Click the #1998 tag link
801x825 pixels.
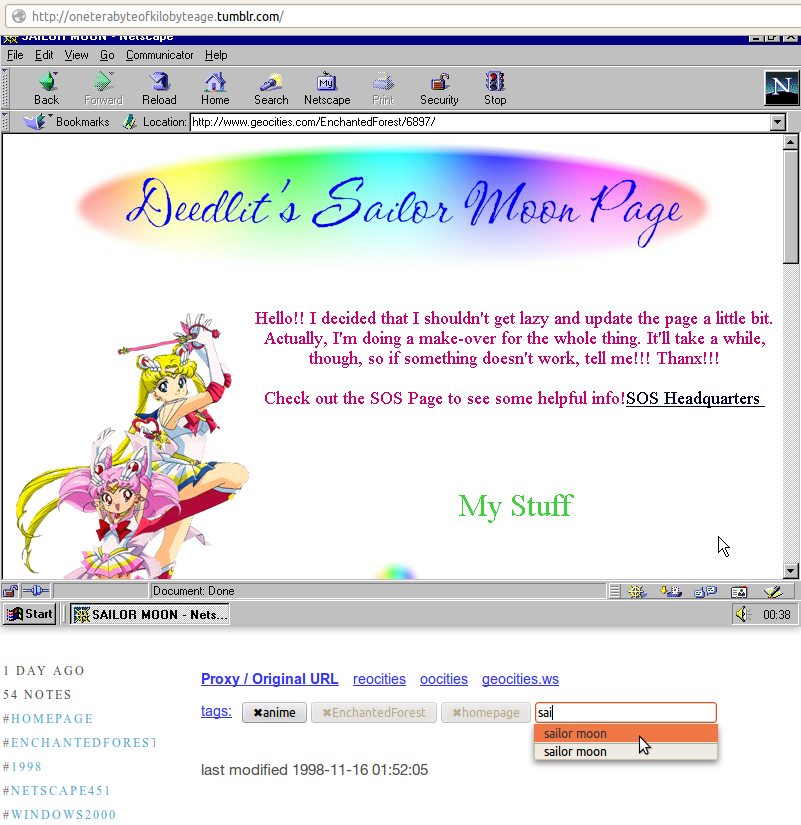click(22, 767)
